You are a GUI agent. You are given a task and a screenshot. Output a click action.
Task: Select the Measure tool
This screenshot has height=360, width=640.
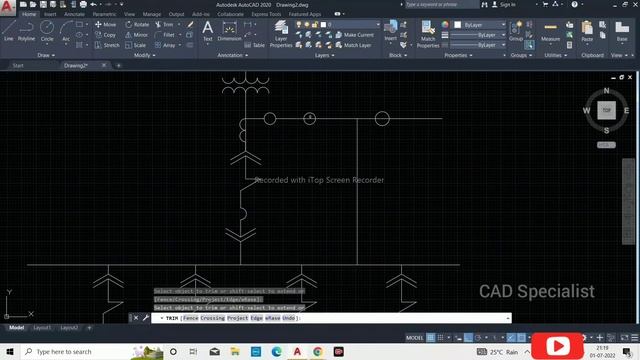550,32
